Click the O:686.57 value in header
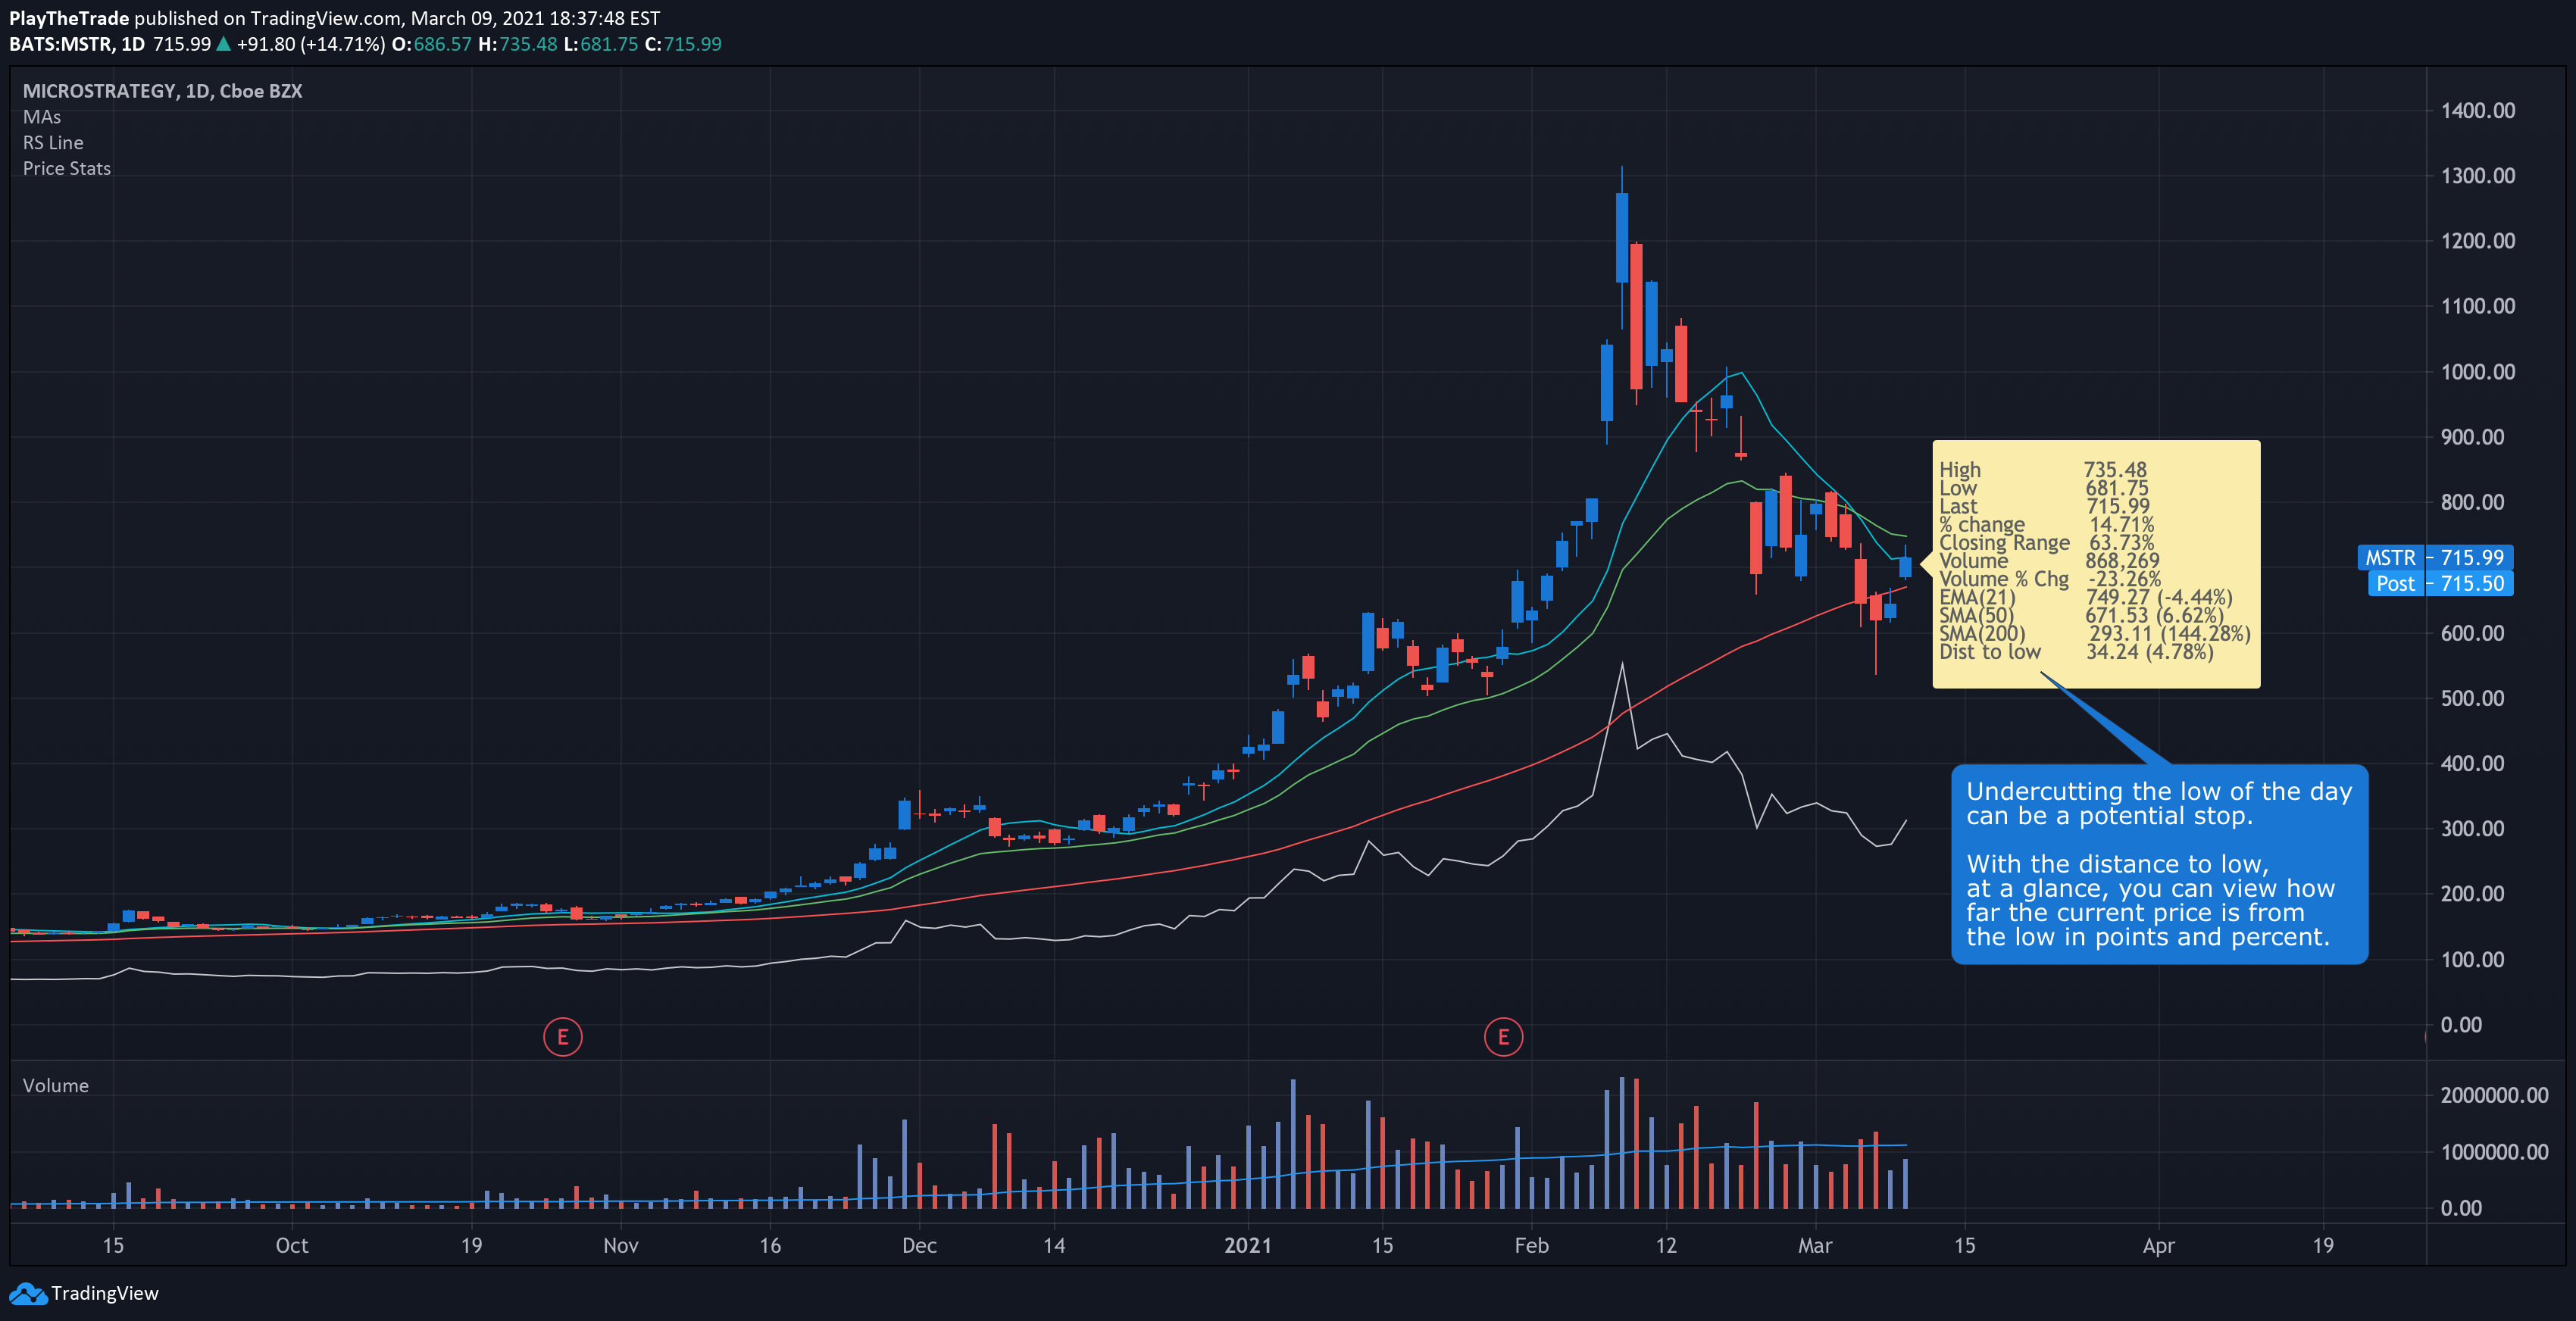2576x1321 pixels. [431, 44]
